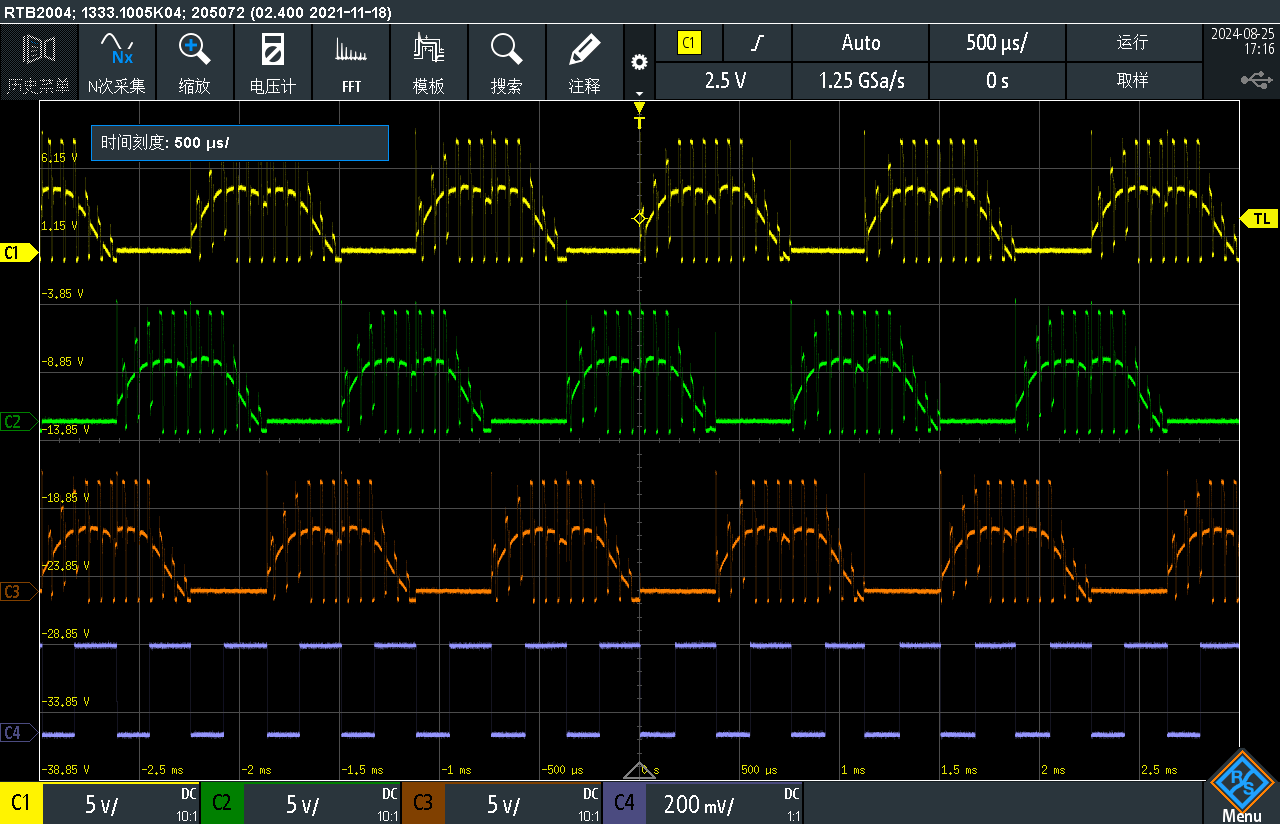Open C3 vertical scale 5 V/ setting
The width and height of the screenshot is (1280, 824).
point(504,805)
